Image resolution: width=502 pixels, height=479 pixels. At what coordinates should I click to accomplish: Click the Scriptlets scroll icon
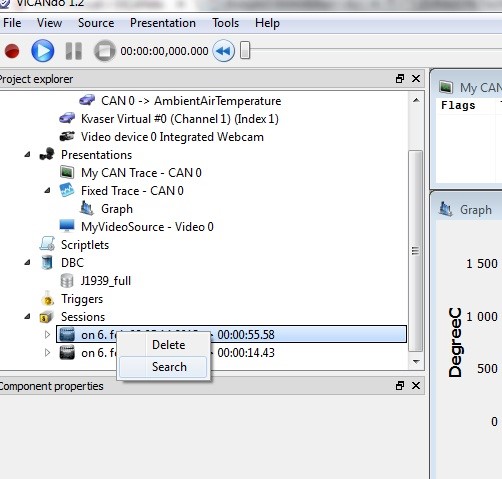(47, 244)
